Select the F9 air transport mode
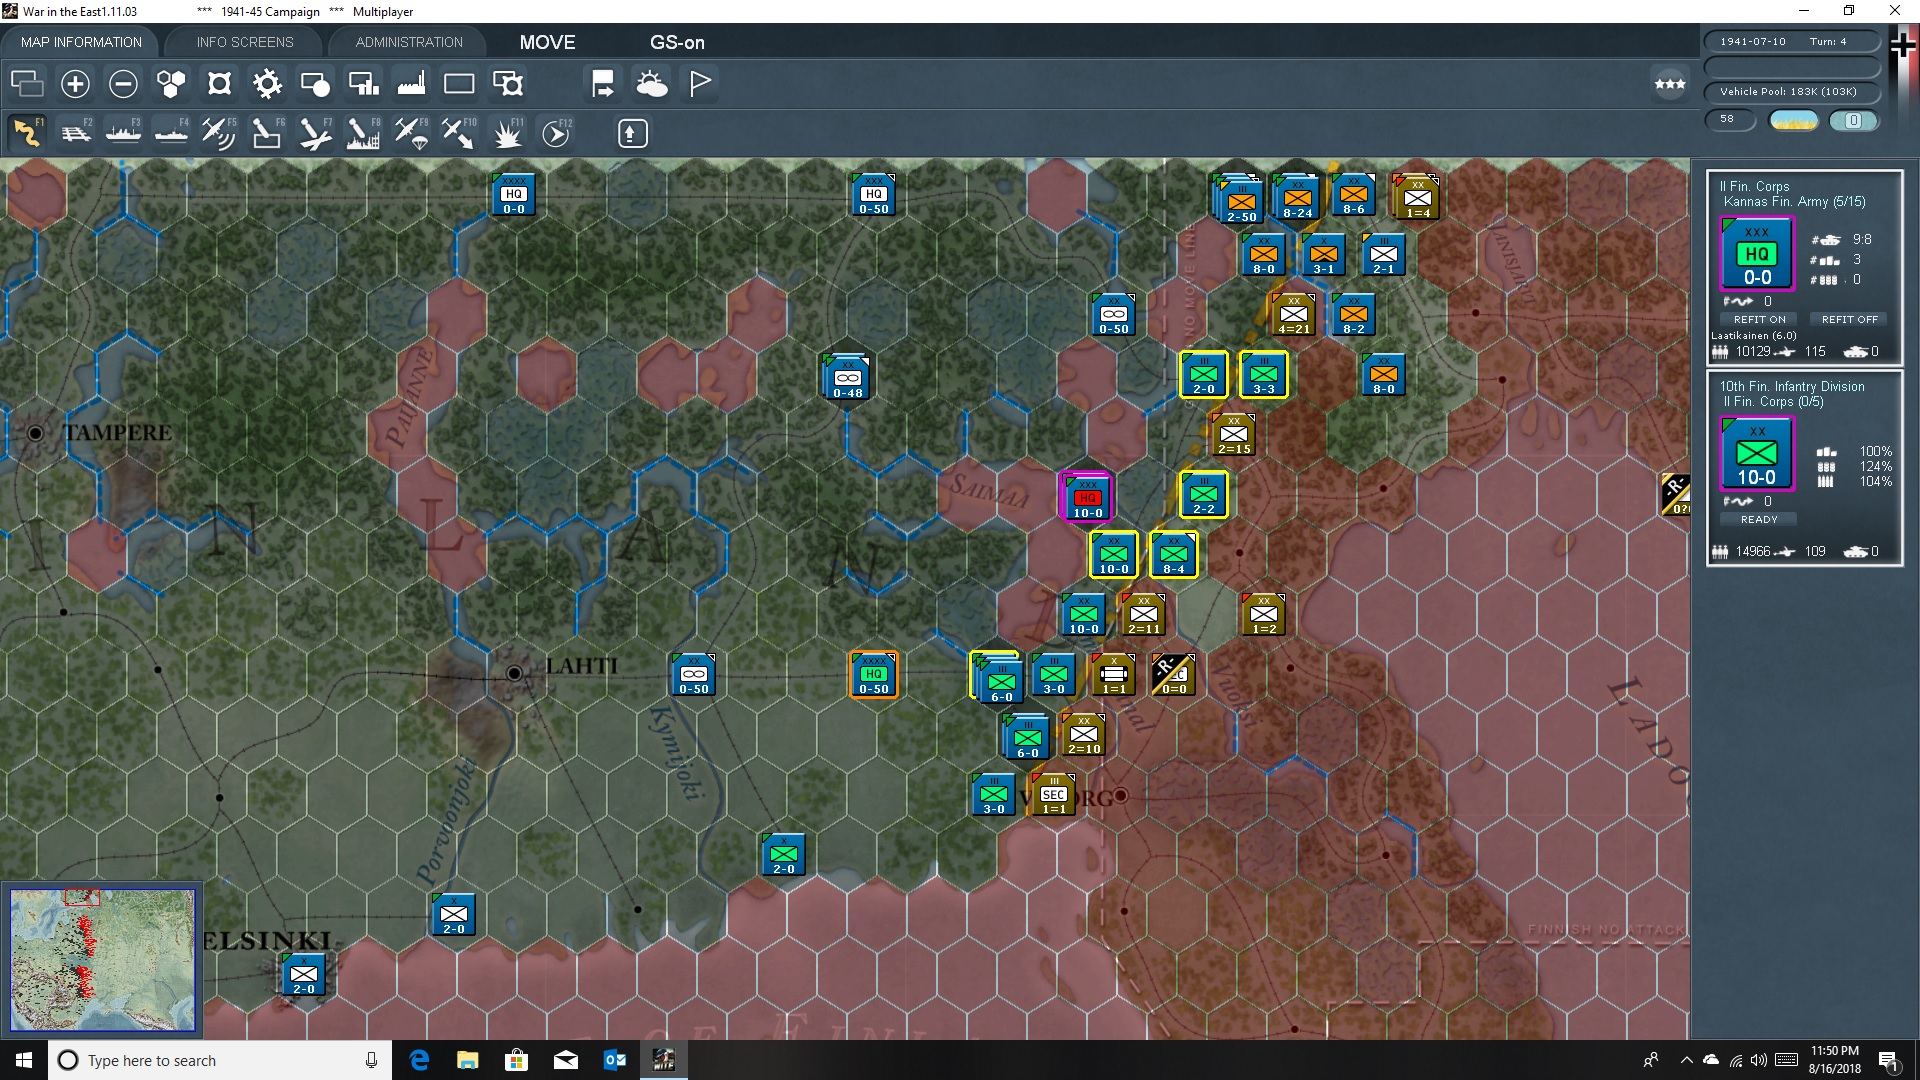 (410, 133)
